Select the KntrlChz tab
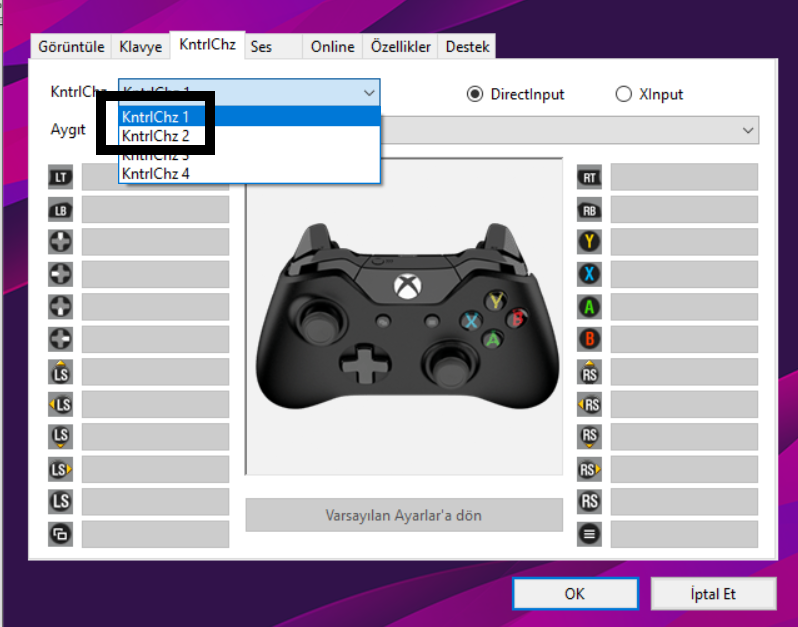Screen dimensions: 798x627 (208, 45)
